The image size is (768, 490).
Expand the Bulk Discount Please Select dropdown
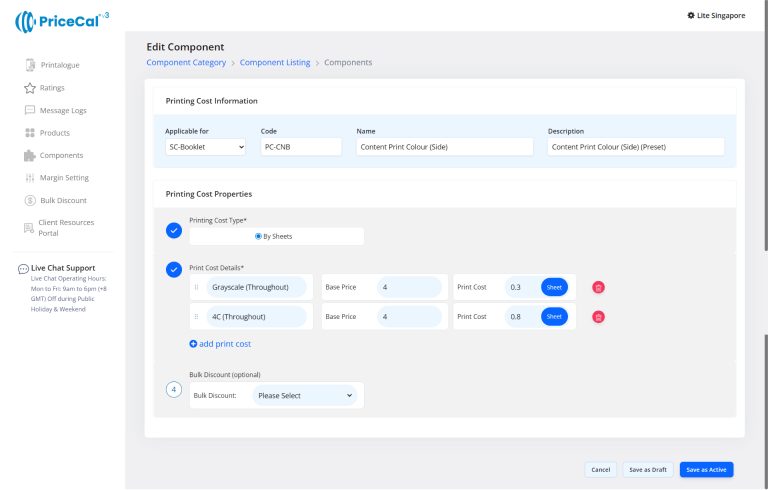pyautogui.click(x=305, y=395)
